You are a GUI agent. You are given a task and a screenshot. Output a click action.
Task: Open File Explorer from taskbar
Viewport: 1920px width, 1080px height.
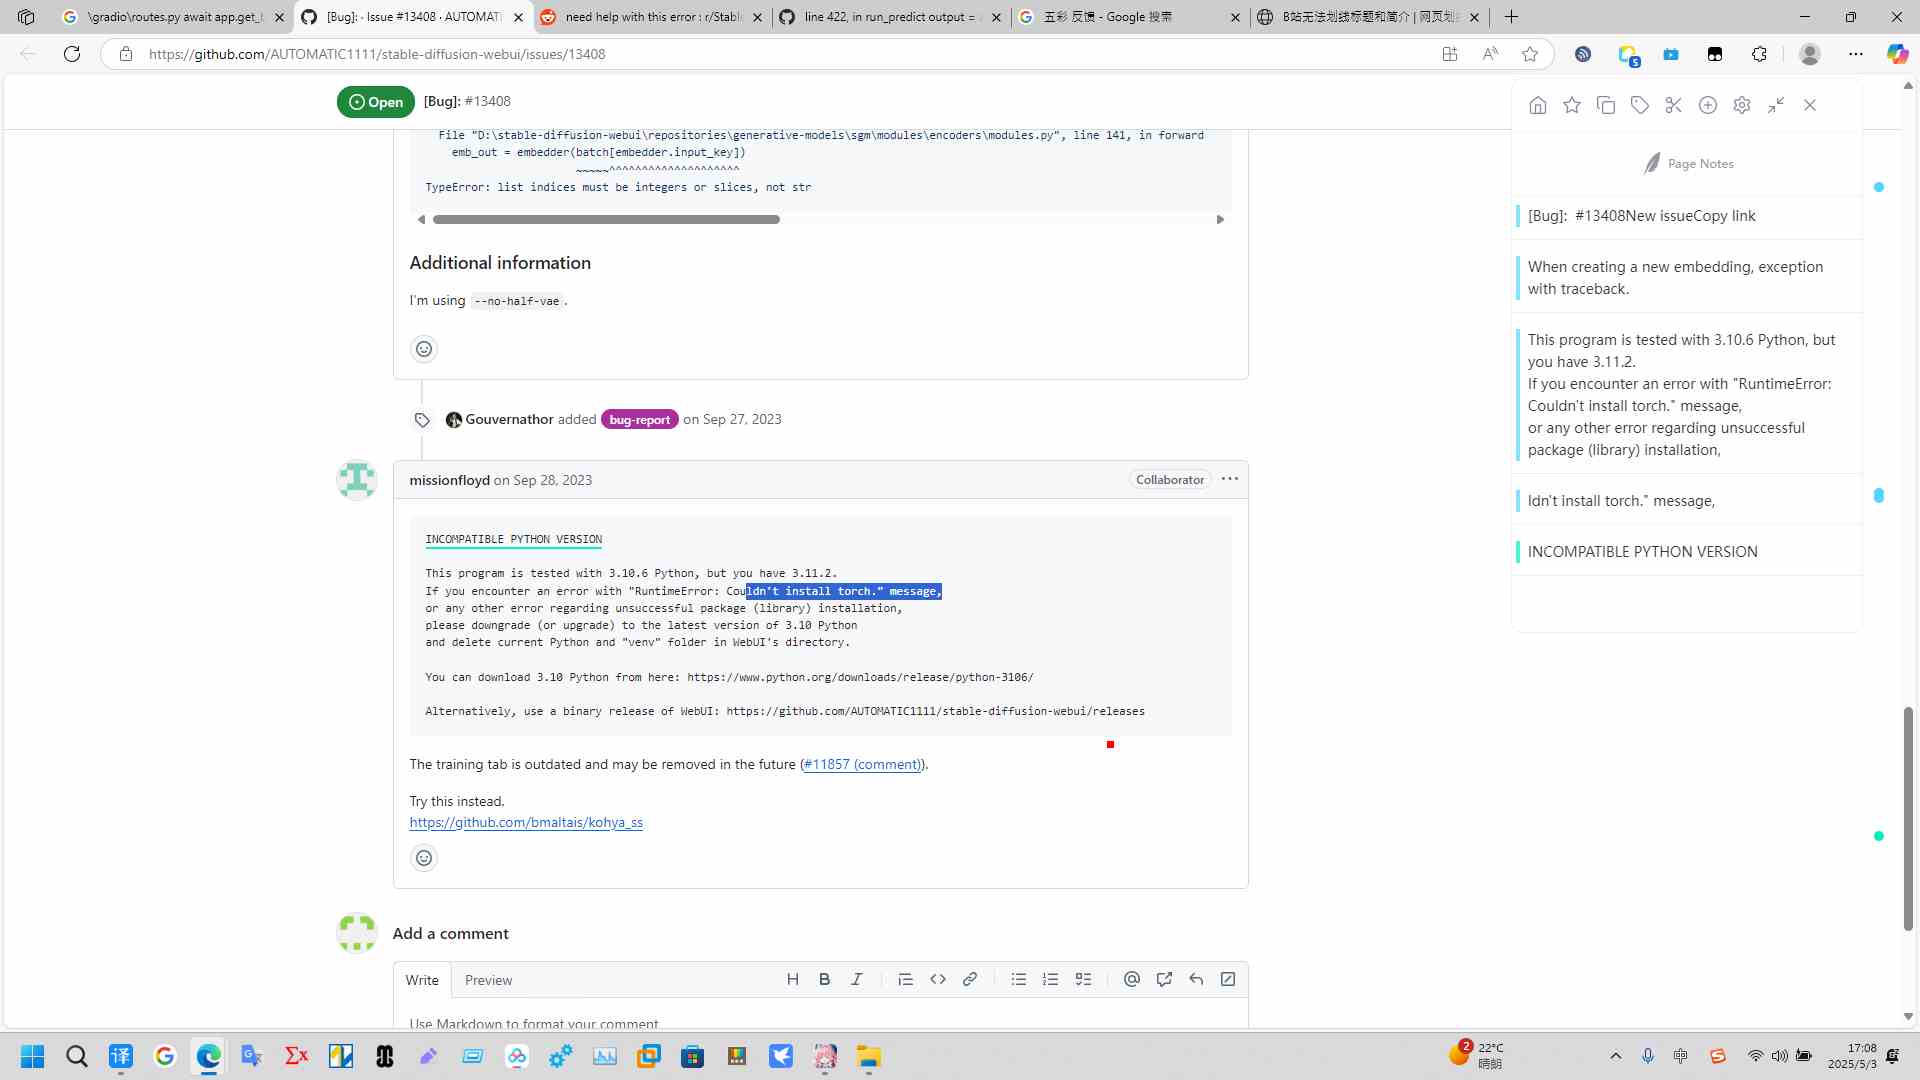[869, 1057]
